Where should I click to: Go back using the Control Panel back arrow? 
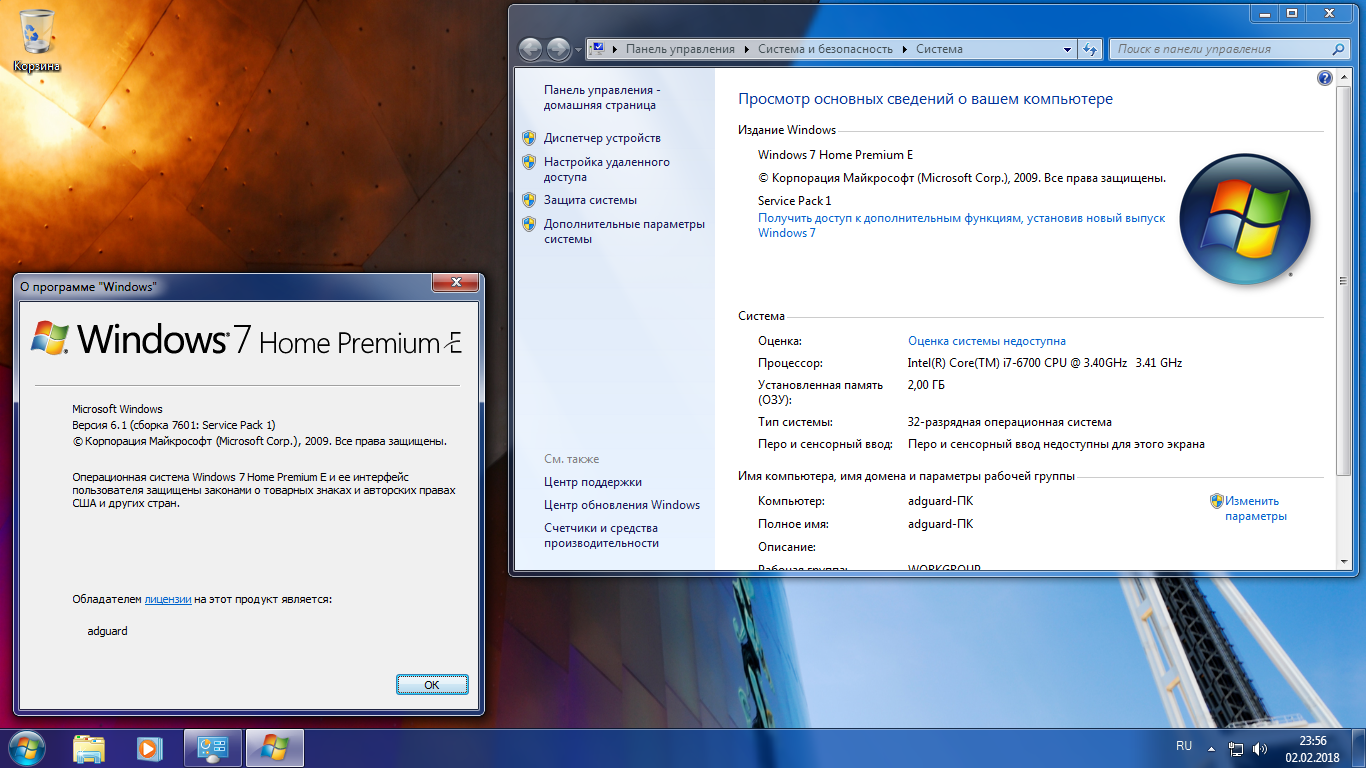(x=530, y=48)
